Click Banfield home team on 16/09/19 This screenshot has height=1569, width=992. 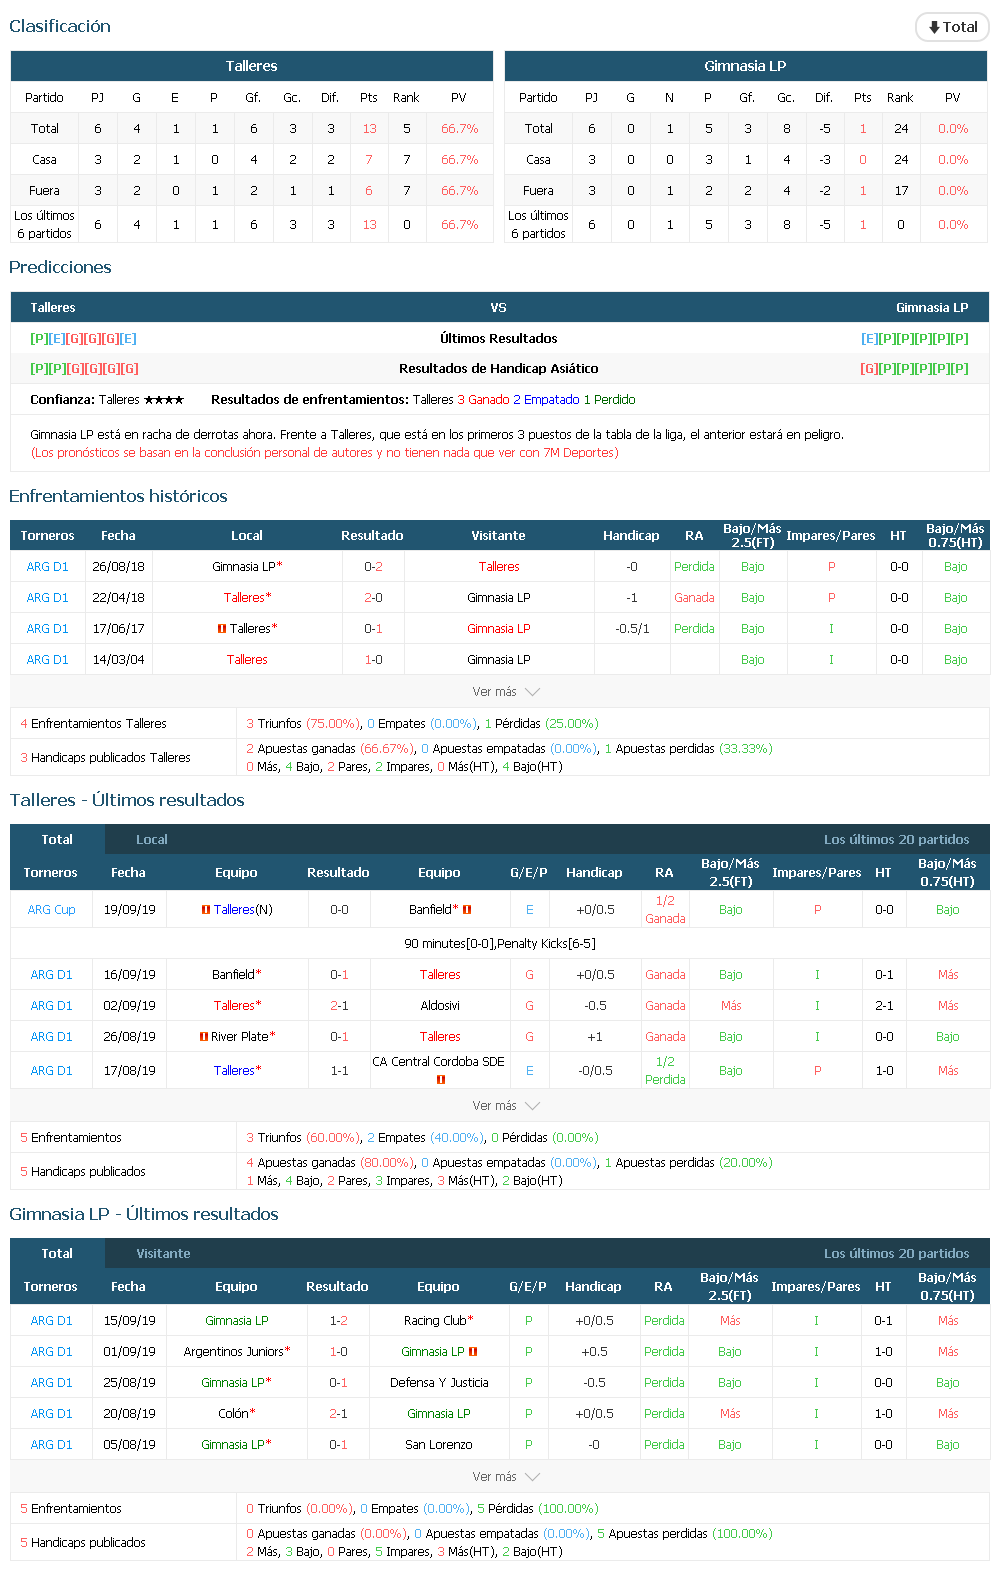(233, 975)
